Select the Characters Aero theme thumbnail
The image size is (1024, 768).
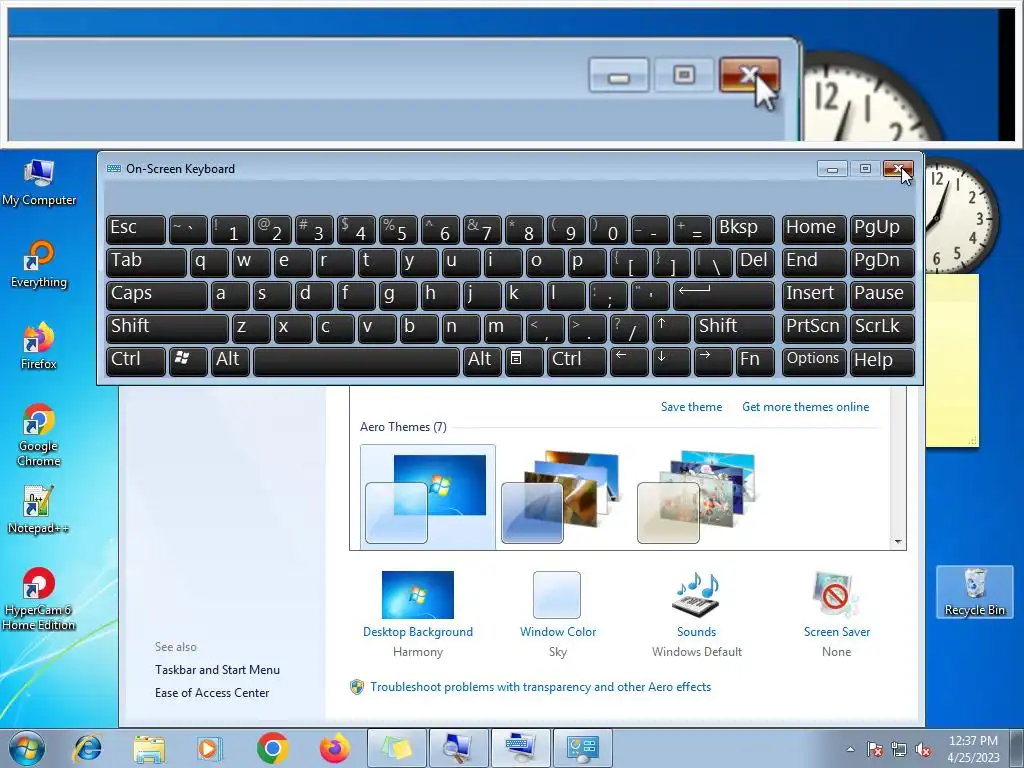click(697, 498)
